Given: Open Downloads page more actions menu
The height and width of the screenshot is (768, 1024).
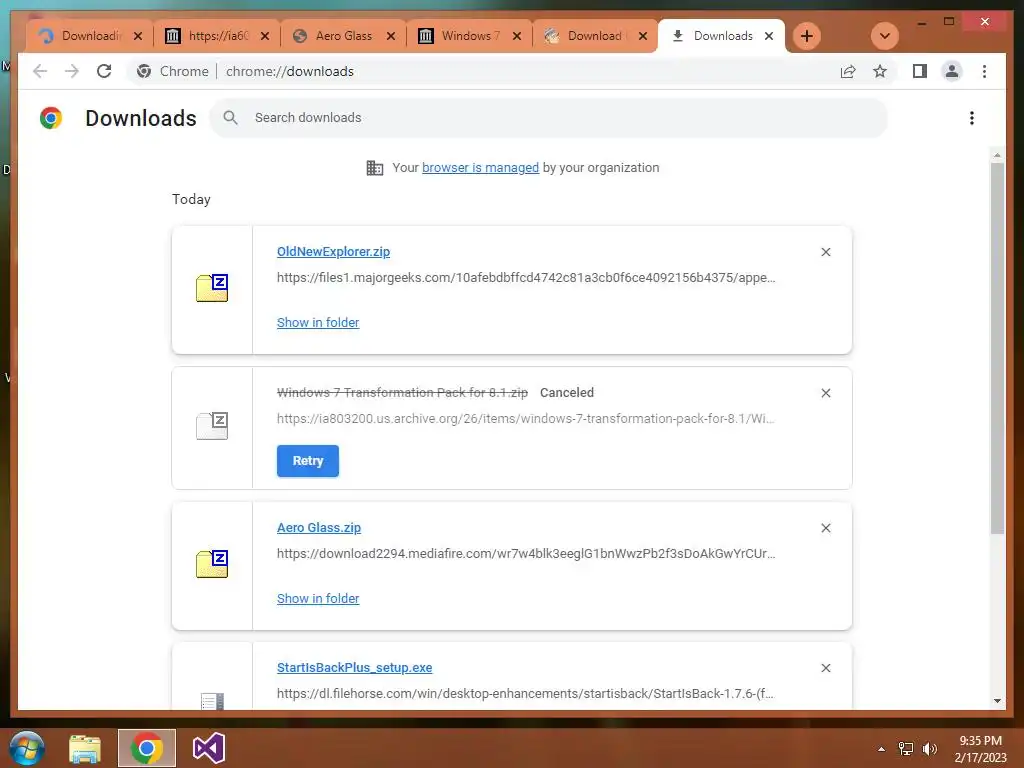Looking at the screenshot, I should click(x=972, y=118).
